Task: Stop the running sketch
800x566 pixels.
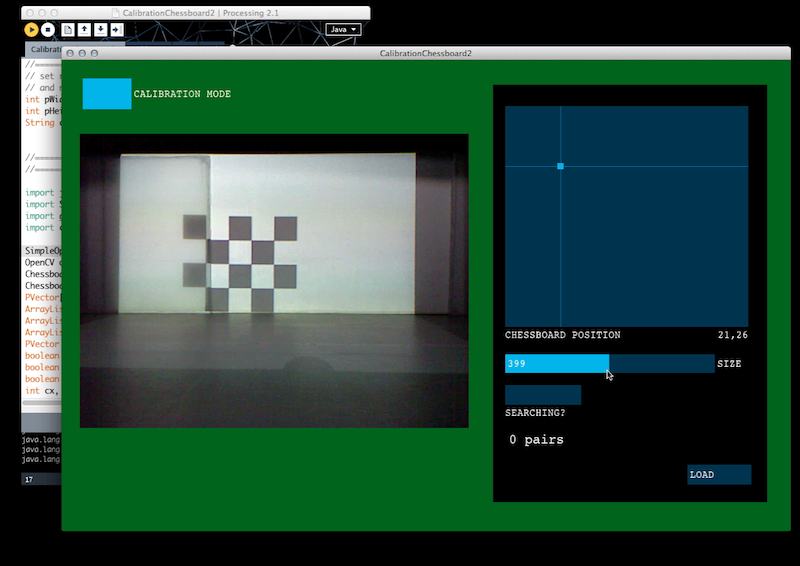Action: tap(47, 30)
